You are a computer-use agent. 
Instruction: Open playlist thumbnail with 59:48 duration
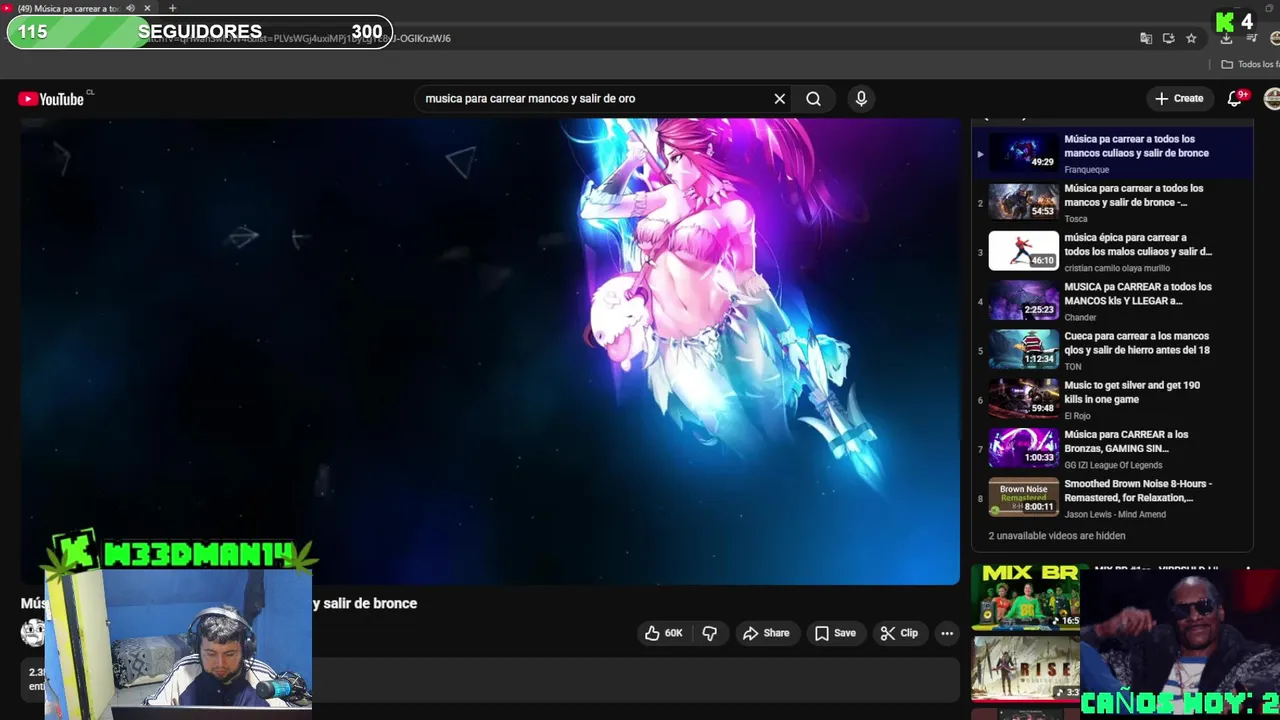tap(1023, 398)
